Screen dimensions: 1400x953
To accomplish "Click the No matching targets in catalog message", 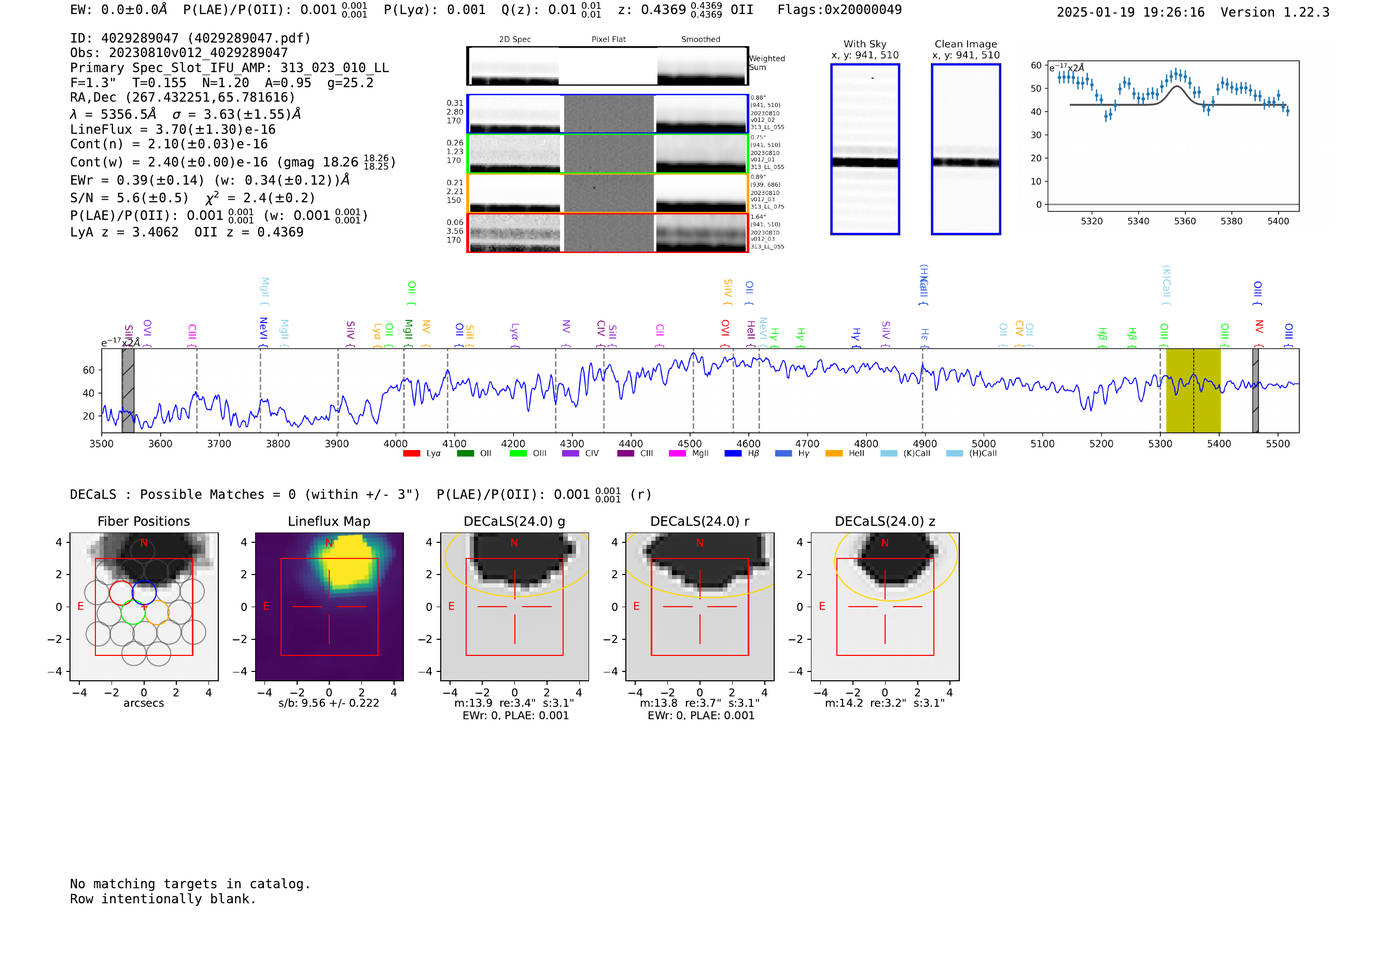I will pos(190,884).
